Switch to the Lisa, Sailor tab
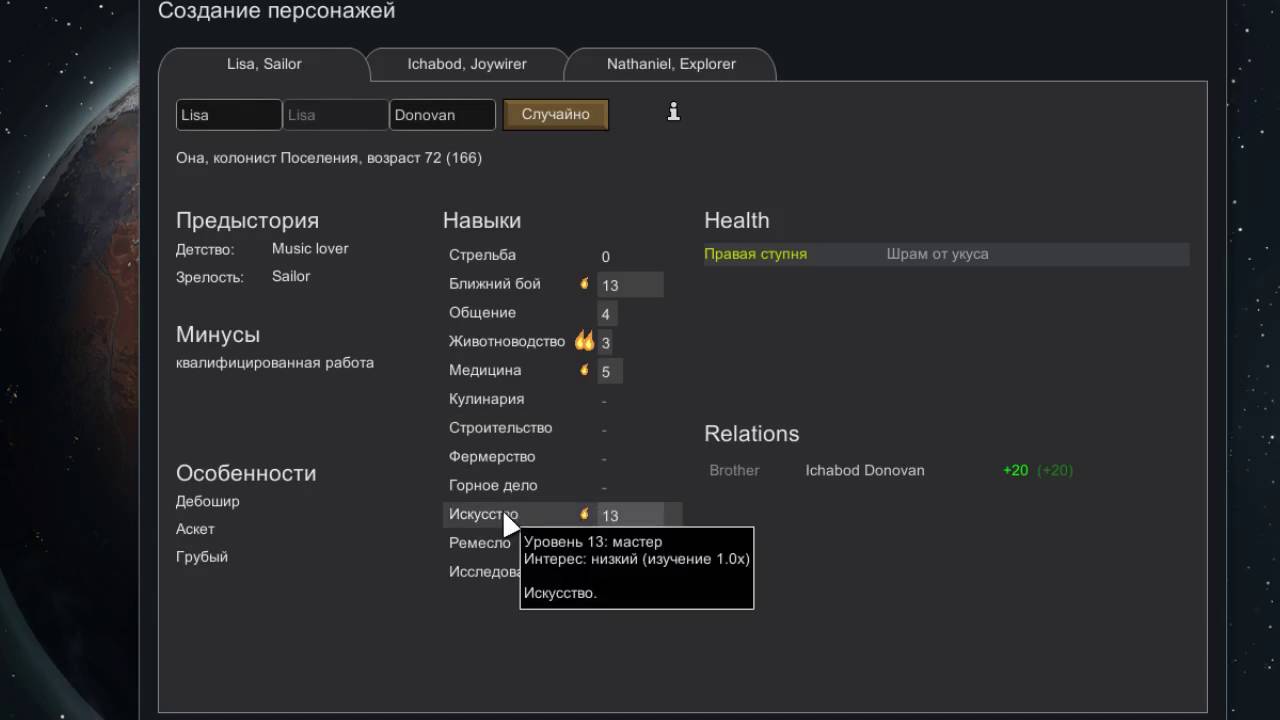 [x=264, y=64]
